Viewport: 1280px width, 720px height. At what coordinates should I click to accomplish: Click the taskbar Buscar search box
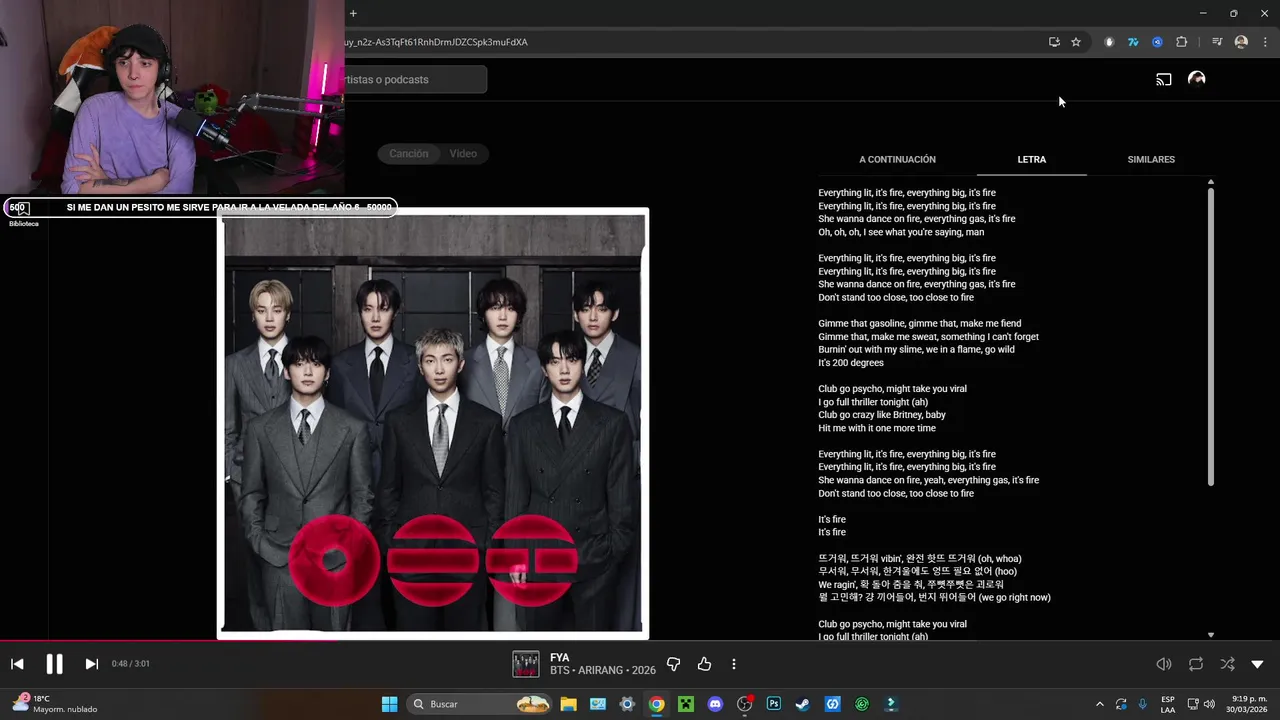[x=481, y=704]
